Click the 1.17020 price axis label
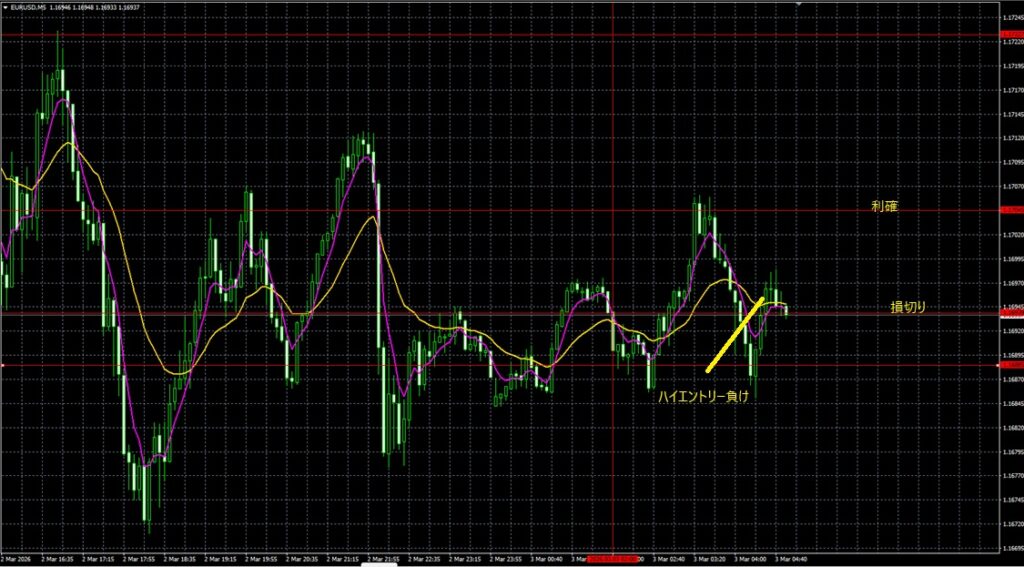1024x567 pixels. (x=1012, y=235)
